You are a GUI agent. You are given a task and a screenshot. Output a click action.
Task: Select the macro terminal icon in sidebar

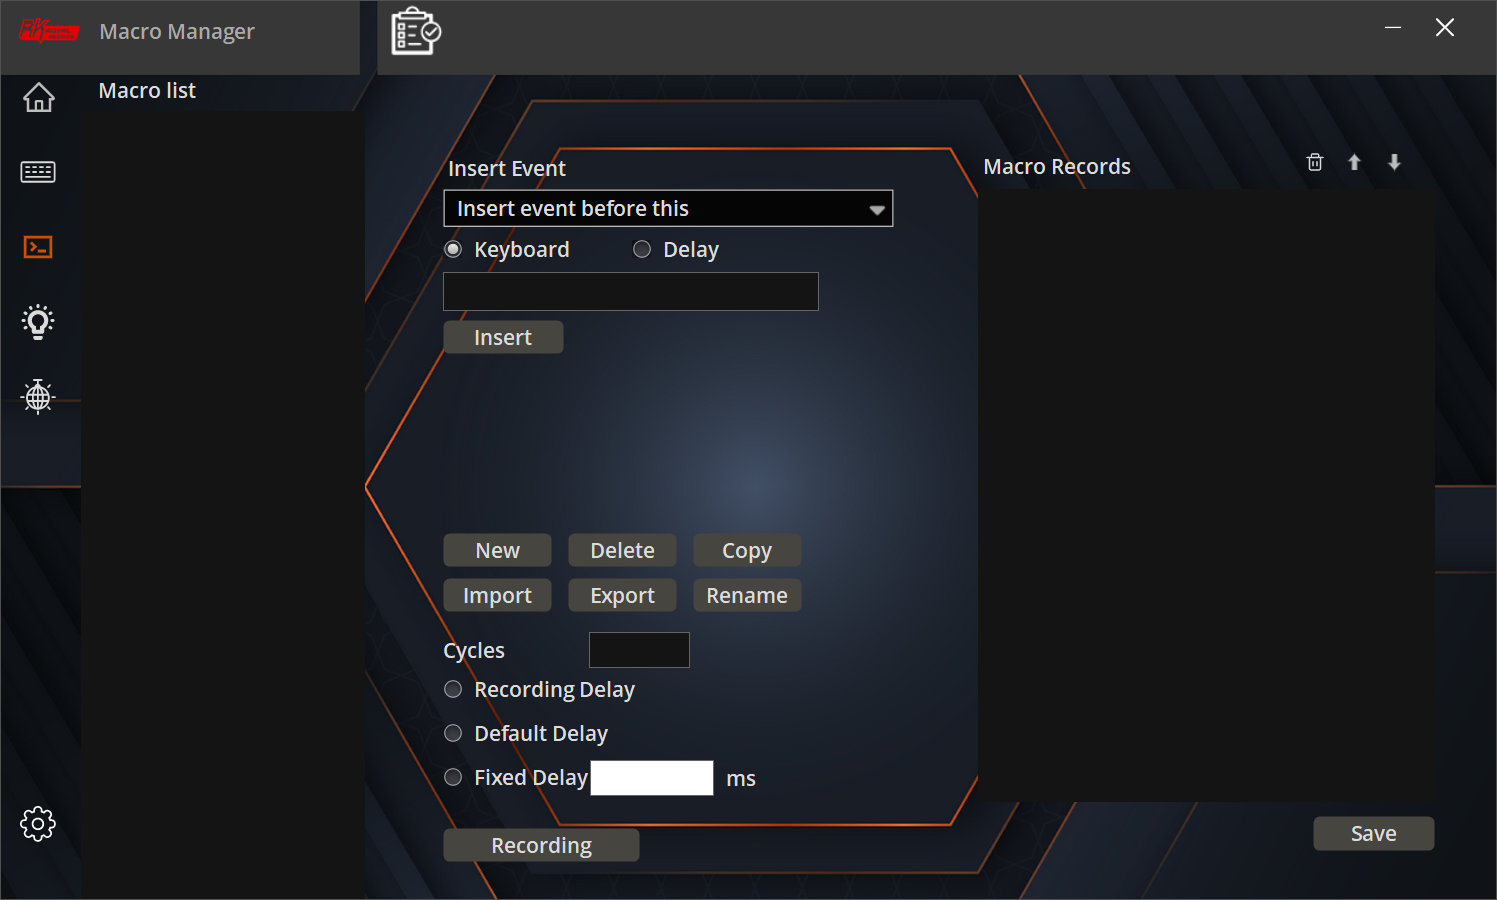[x=38, y=247]
